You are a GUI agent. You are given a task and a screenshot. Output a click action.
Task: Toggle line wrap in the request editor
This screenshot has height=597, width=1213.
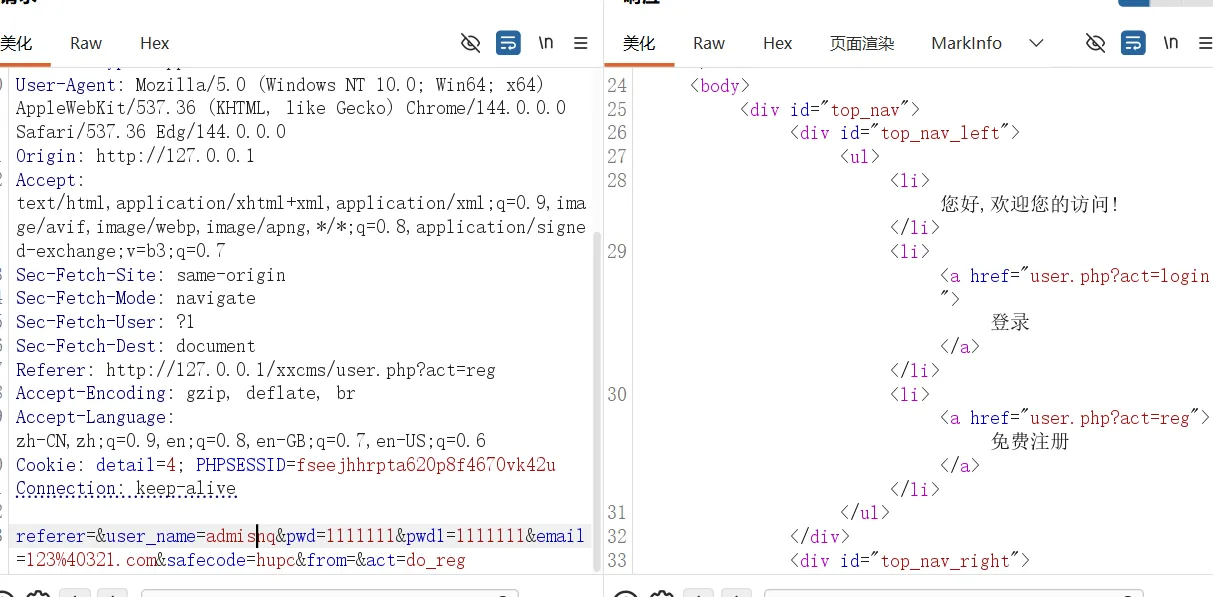[x=508, y=43]
